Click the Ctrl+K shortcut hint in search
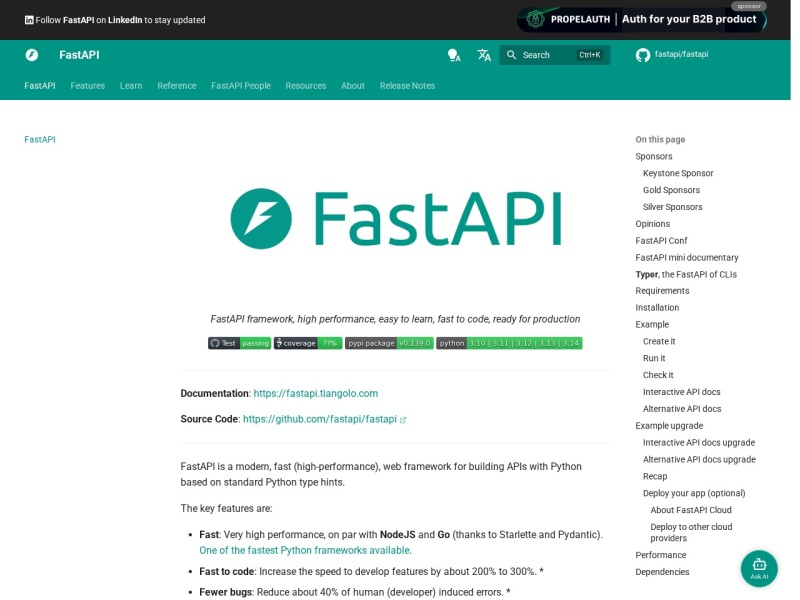The height and width of the screenshot is (600, 800). (590, 55)
